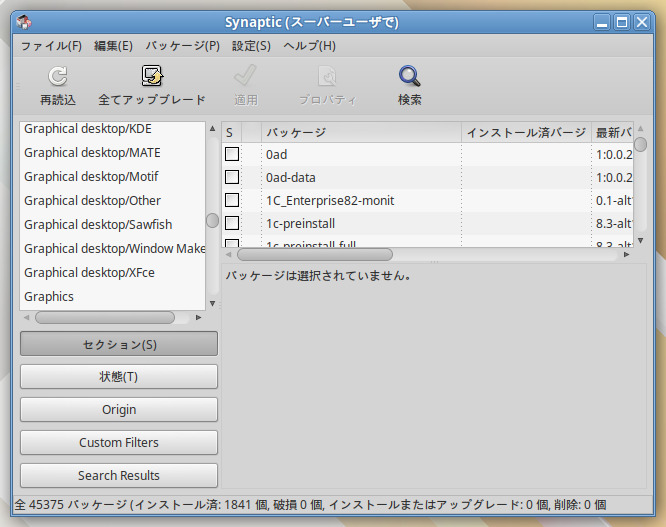The image size is (666, 527).
Task: Select the Graphics section
Action: pos(113,296)
